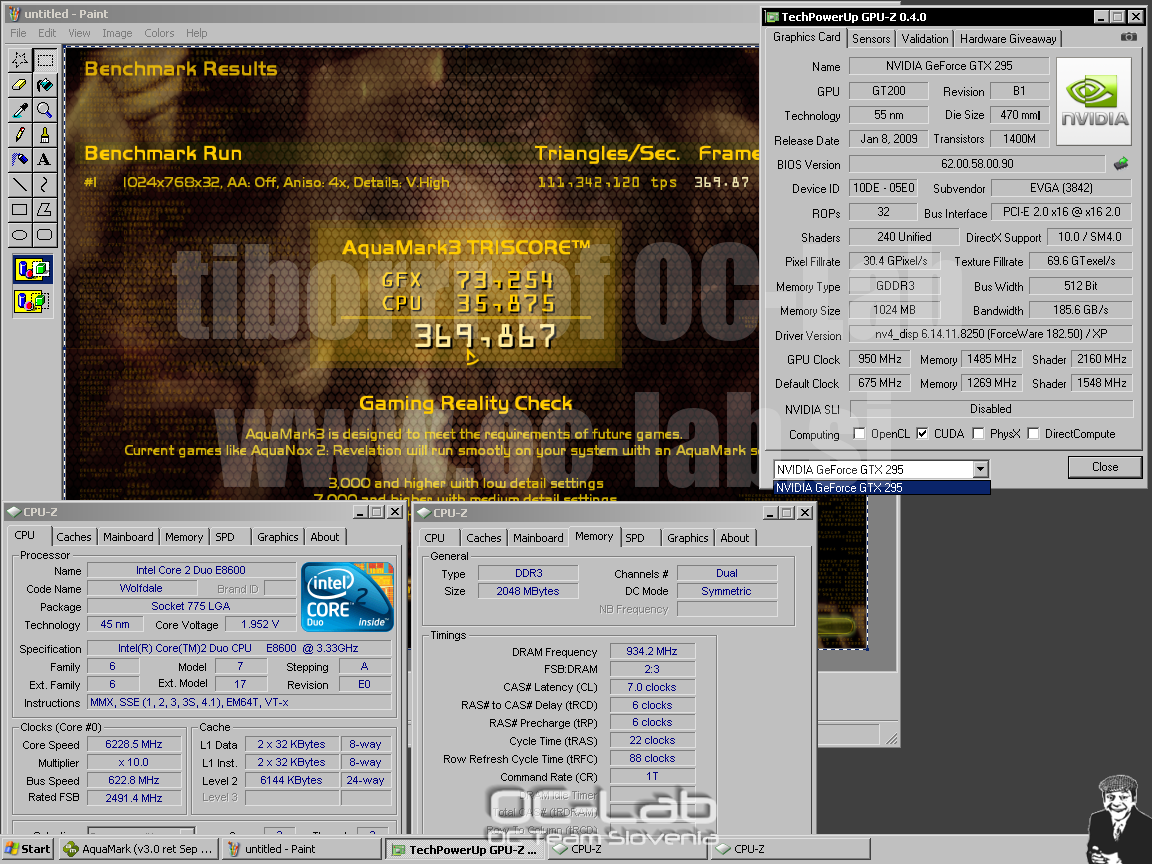Switch to the Validation tab in GPU-Z

coord(925,39)
